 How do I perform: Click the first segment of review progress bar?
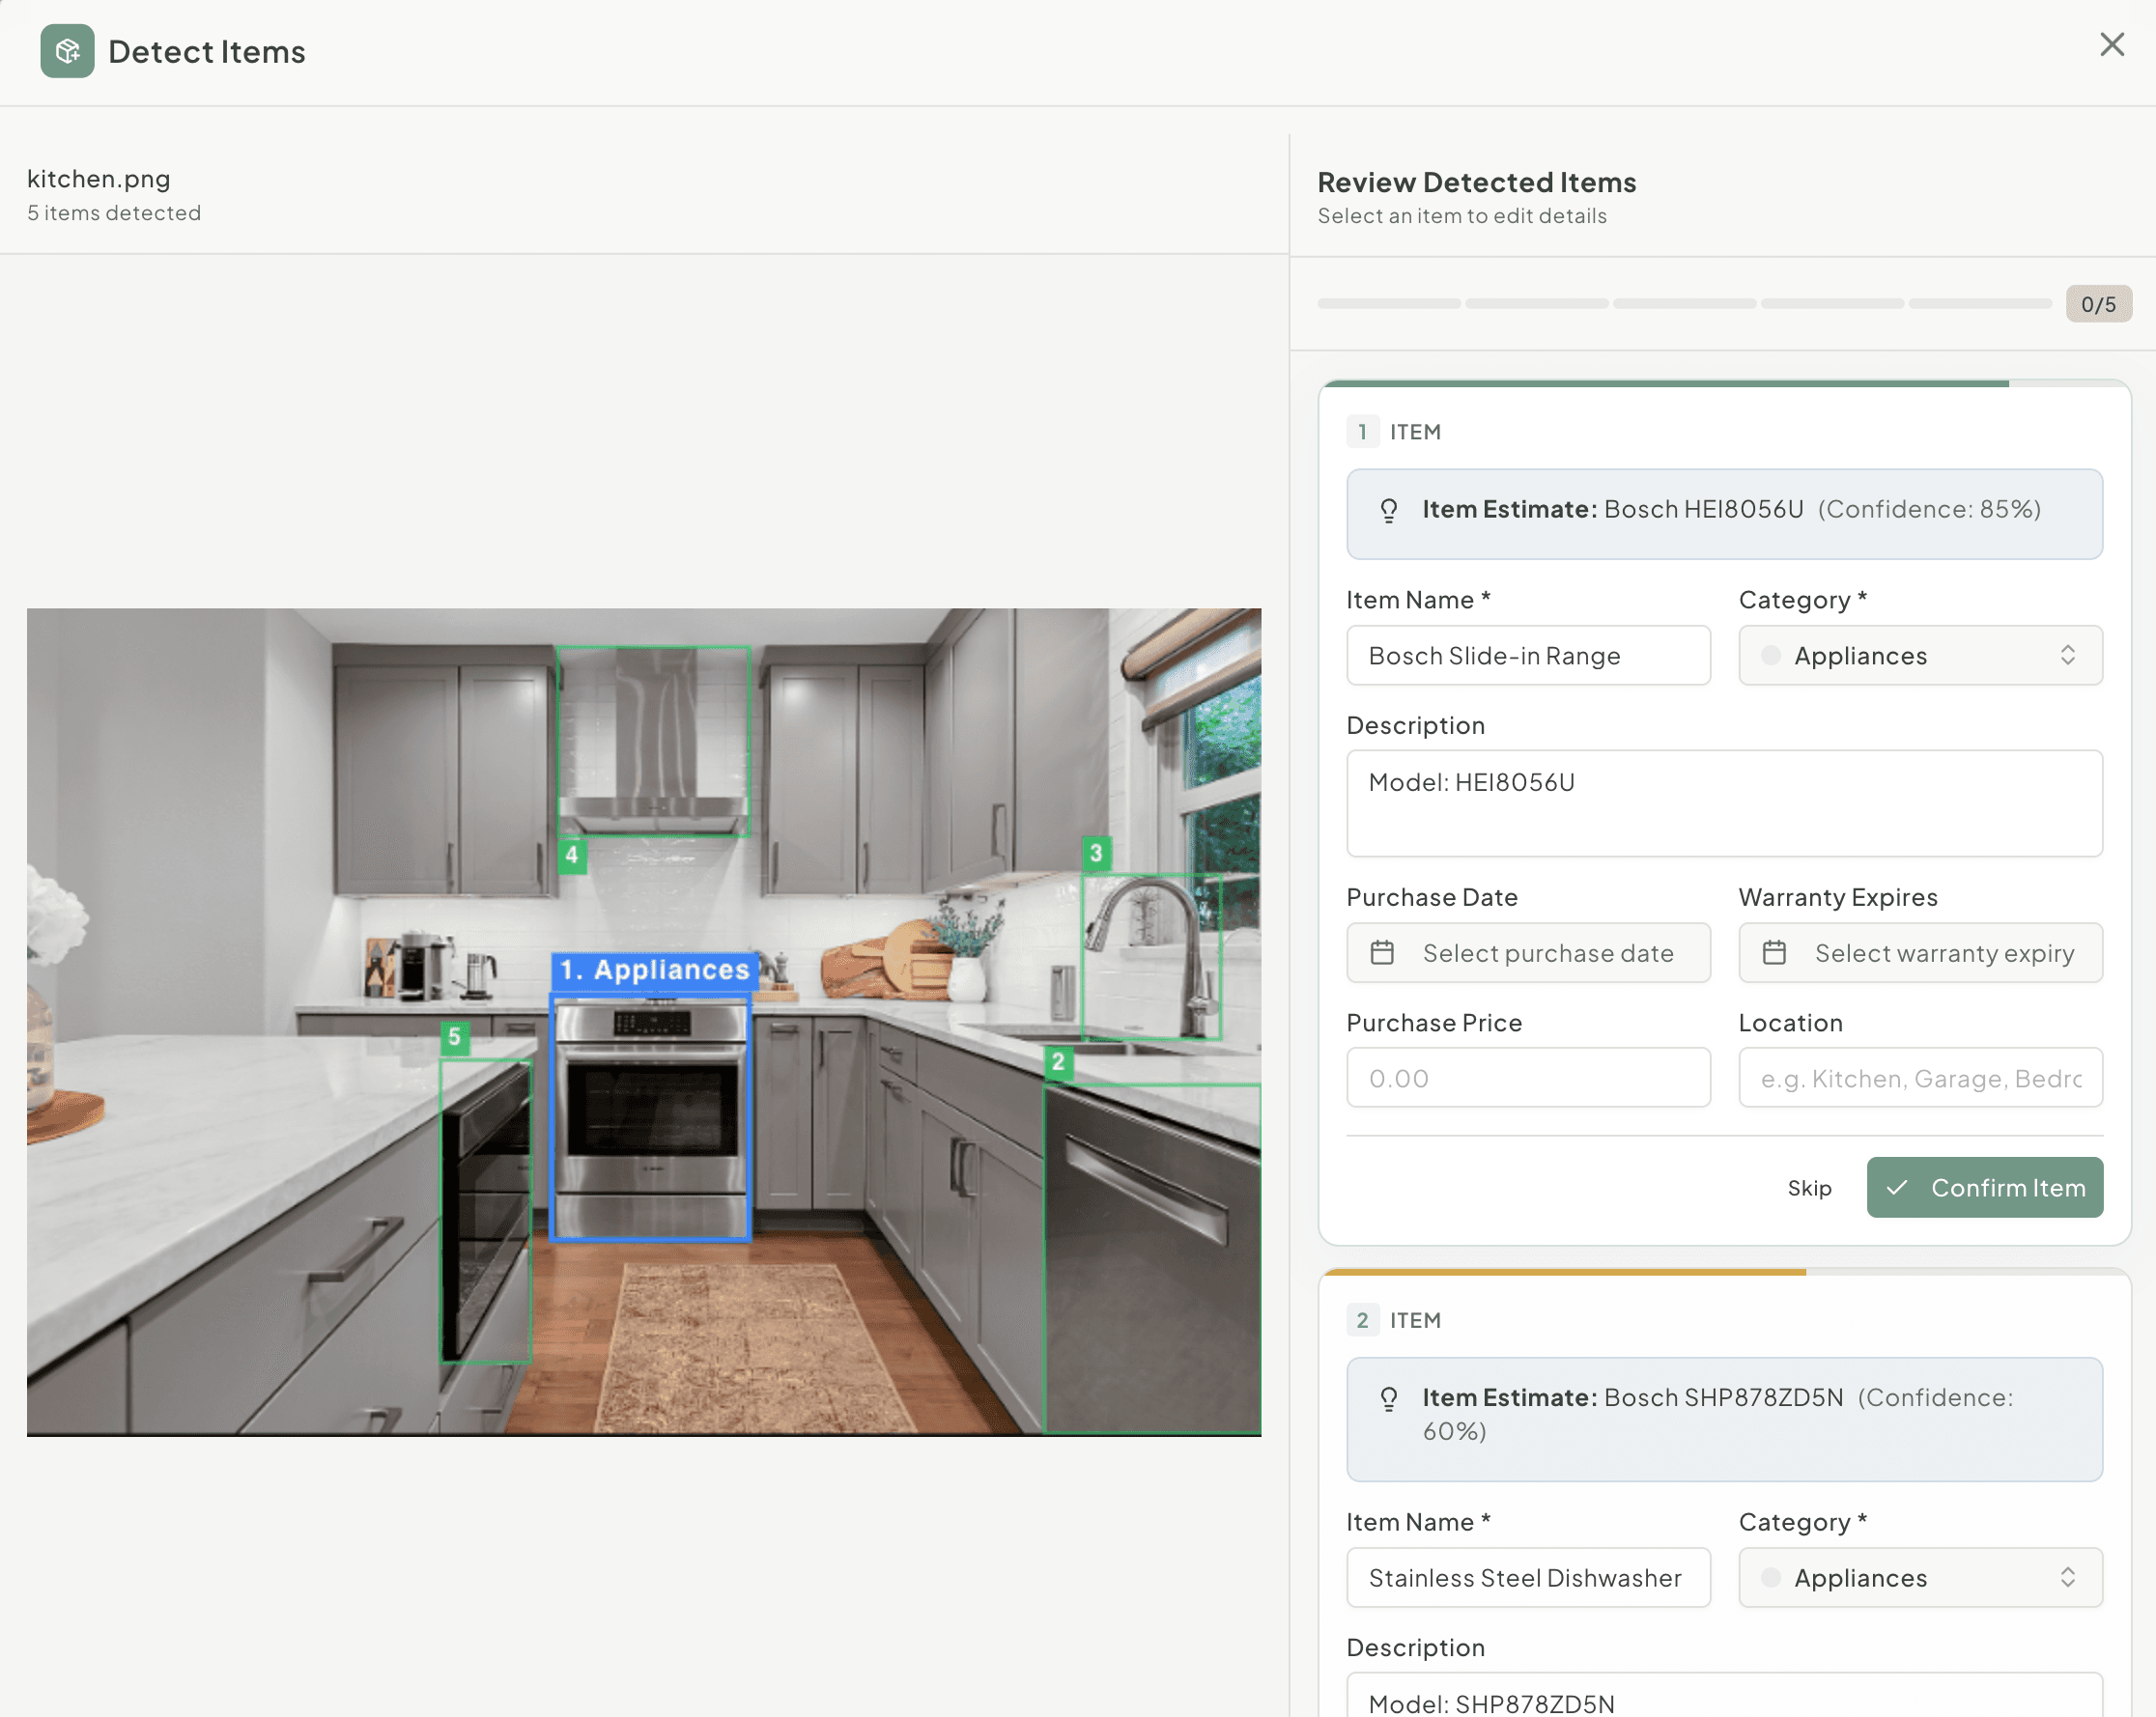pyautogui.click(x=1388, y=303)
